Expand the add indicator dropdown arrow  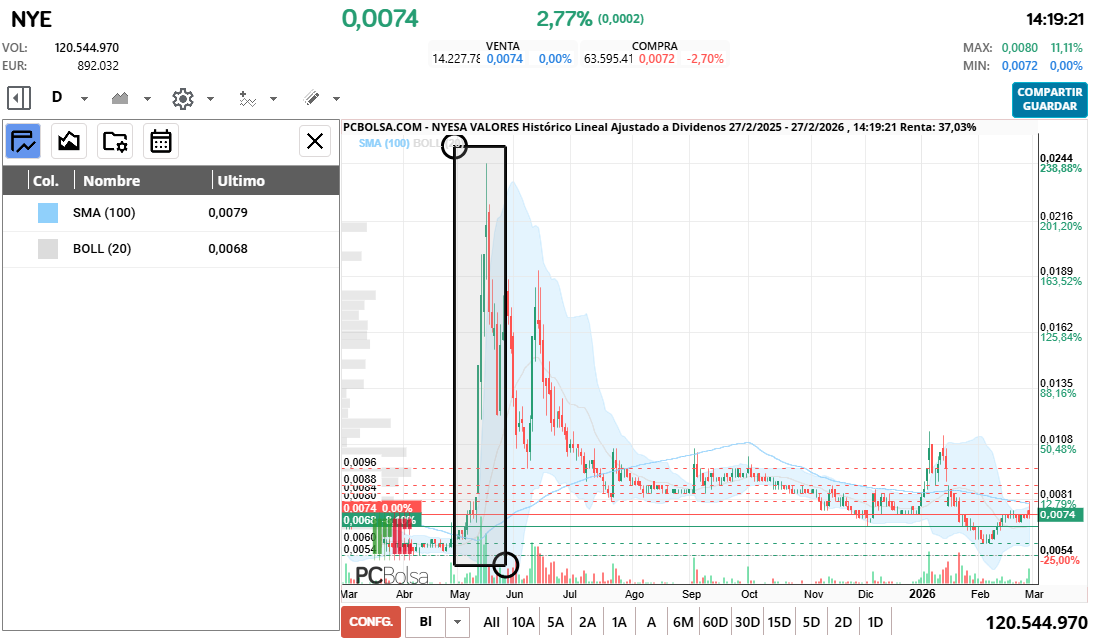point(274,98)
